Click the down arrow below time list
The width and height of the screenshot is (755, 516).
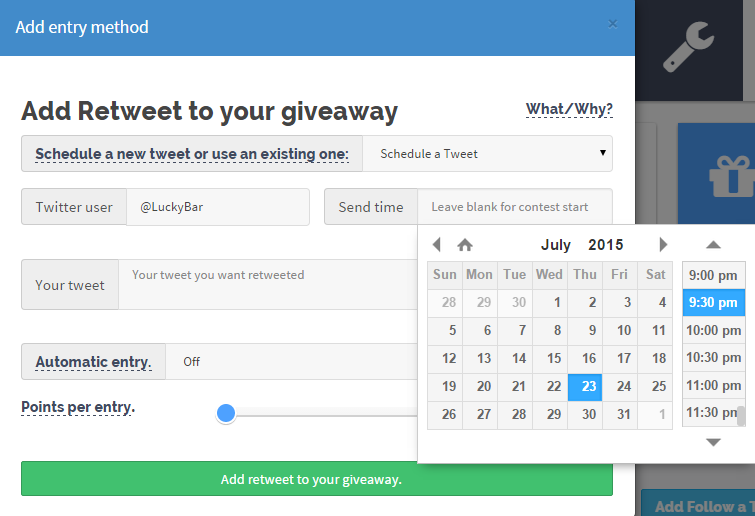[x=713, y=442]
